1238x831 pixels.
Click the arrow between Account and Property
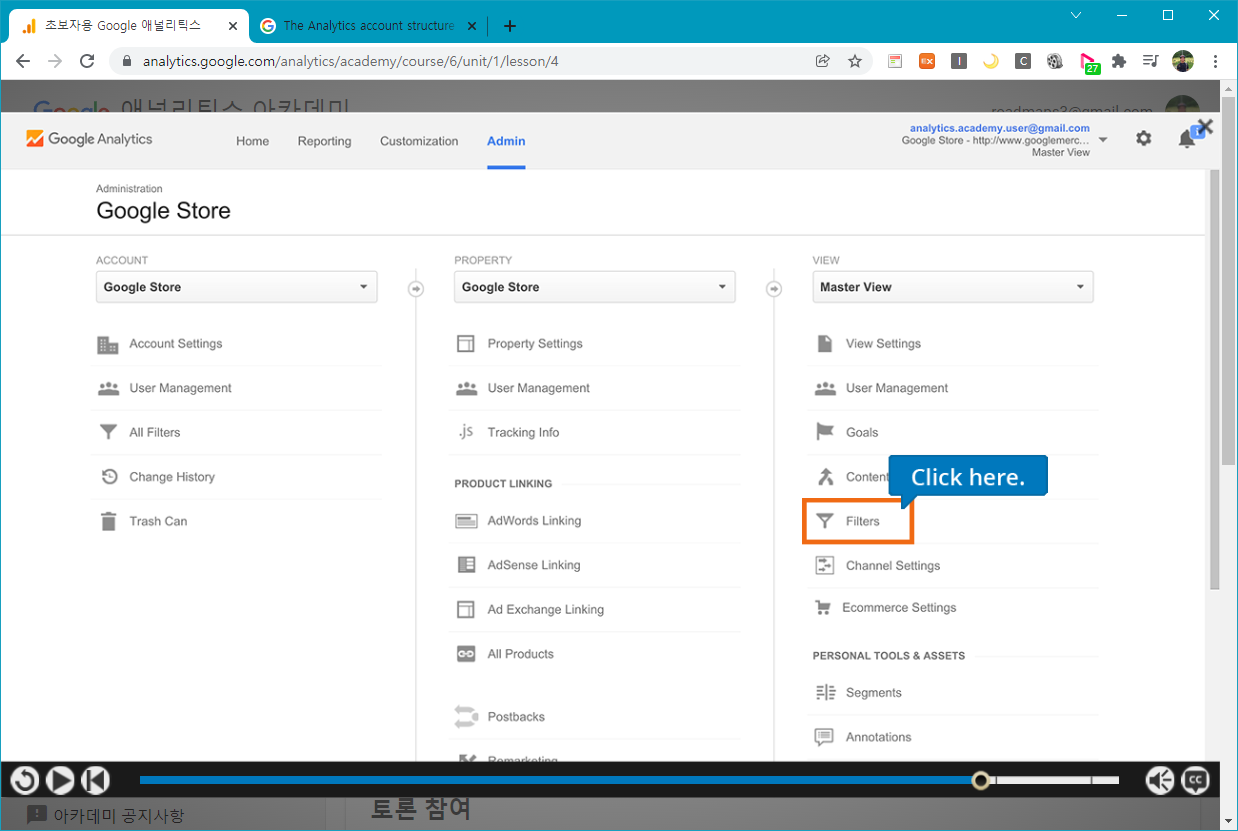tap(416, 289)
